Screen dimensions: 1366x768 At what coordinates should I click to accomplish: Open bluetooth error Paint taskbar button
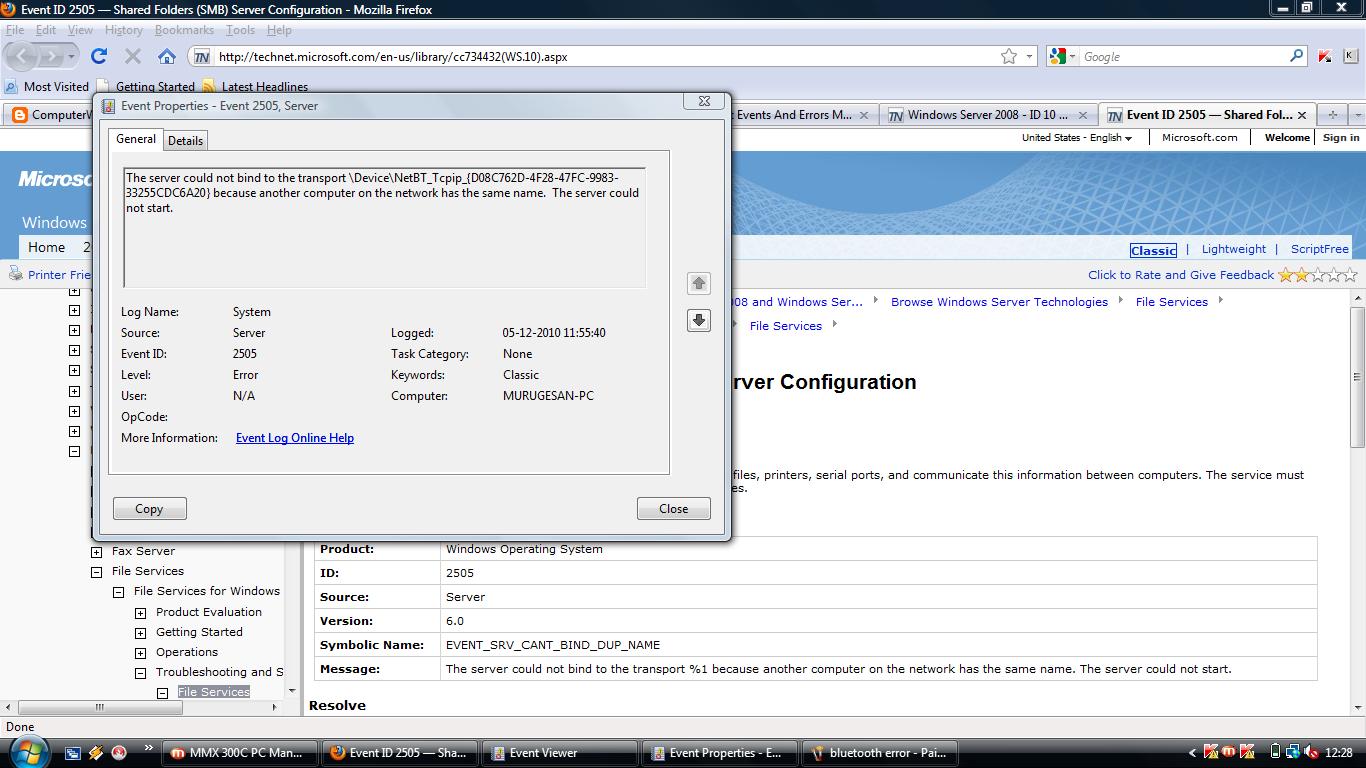tap(879, 753)
